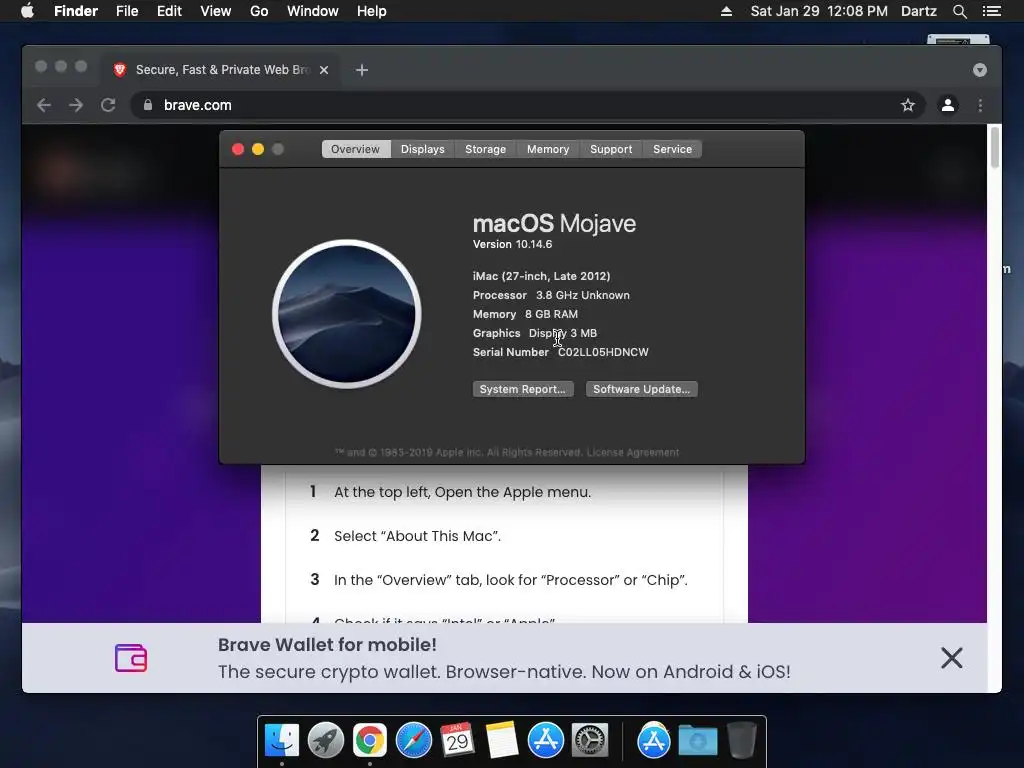Click the date and time in the menu bar

click(x=819, y=11)
